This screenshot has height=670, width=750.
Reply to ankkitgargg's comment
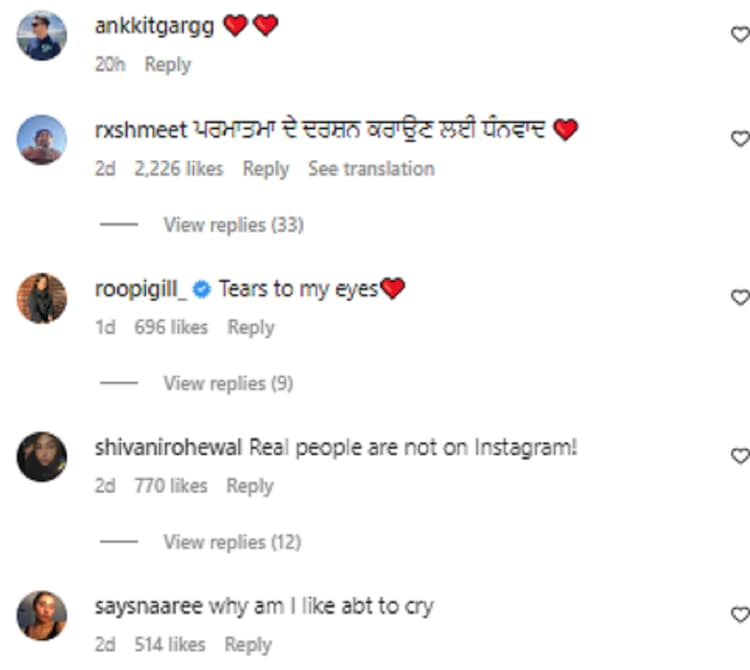[x=167, y=64]
